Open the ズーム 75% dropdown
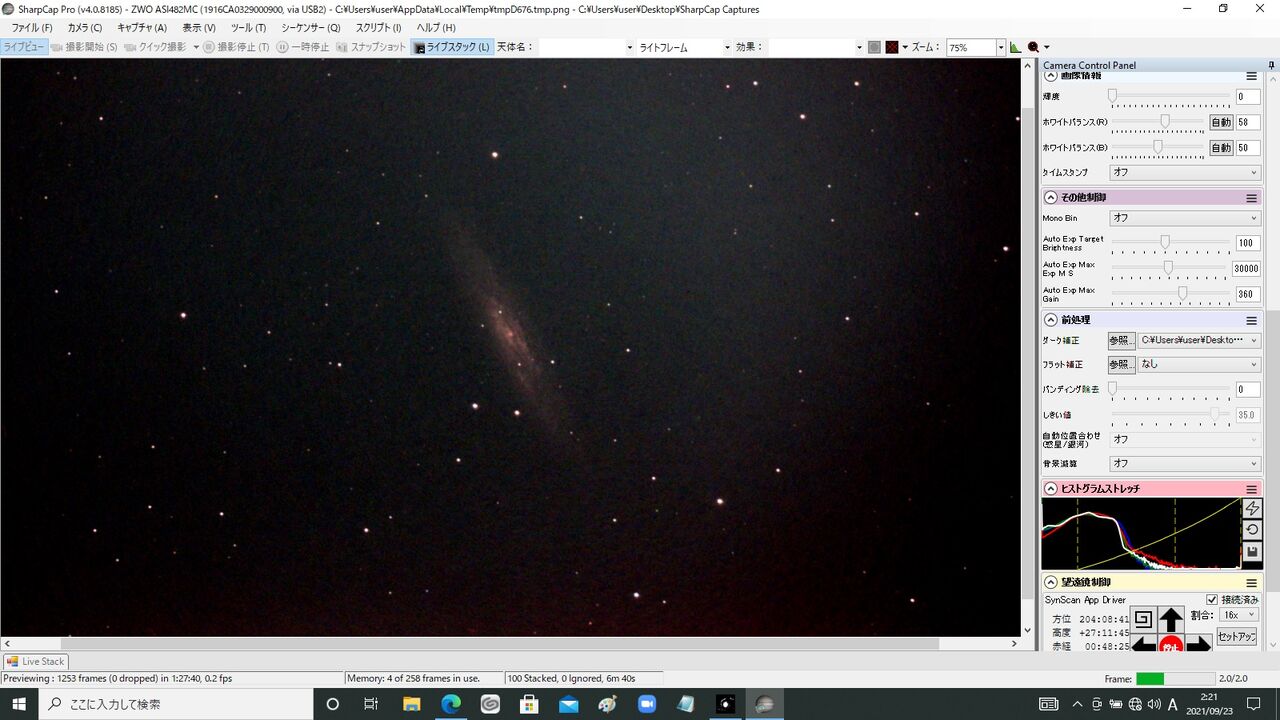 coord(976,47)
